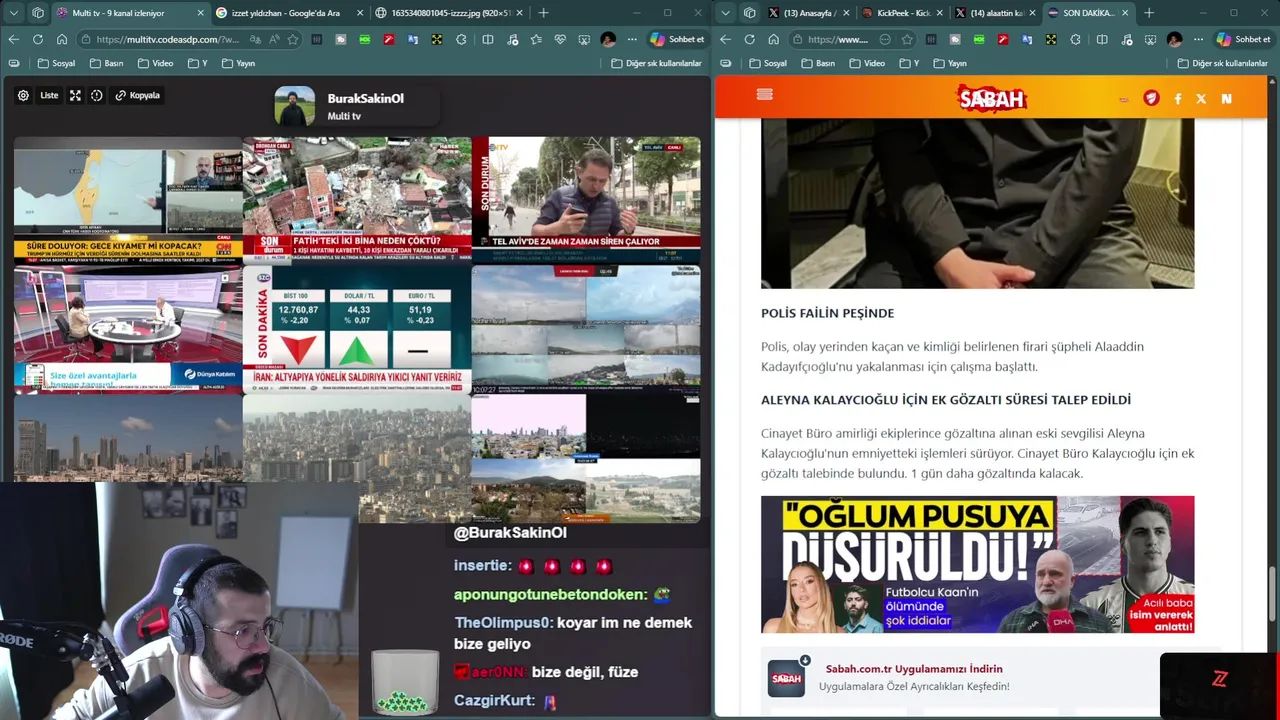Start read aloud in the Multi tv address bar

click(275, 39)
